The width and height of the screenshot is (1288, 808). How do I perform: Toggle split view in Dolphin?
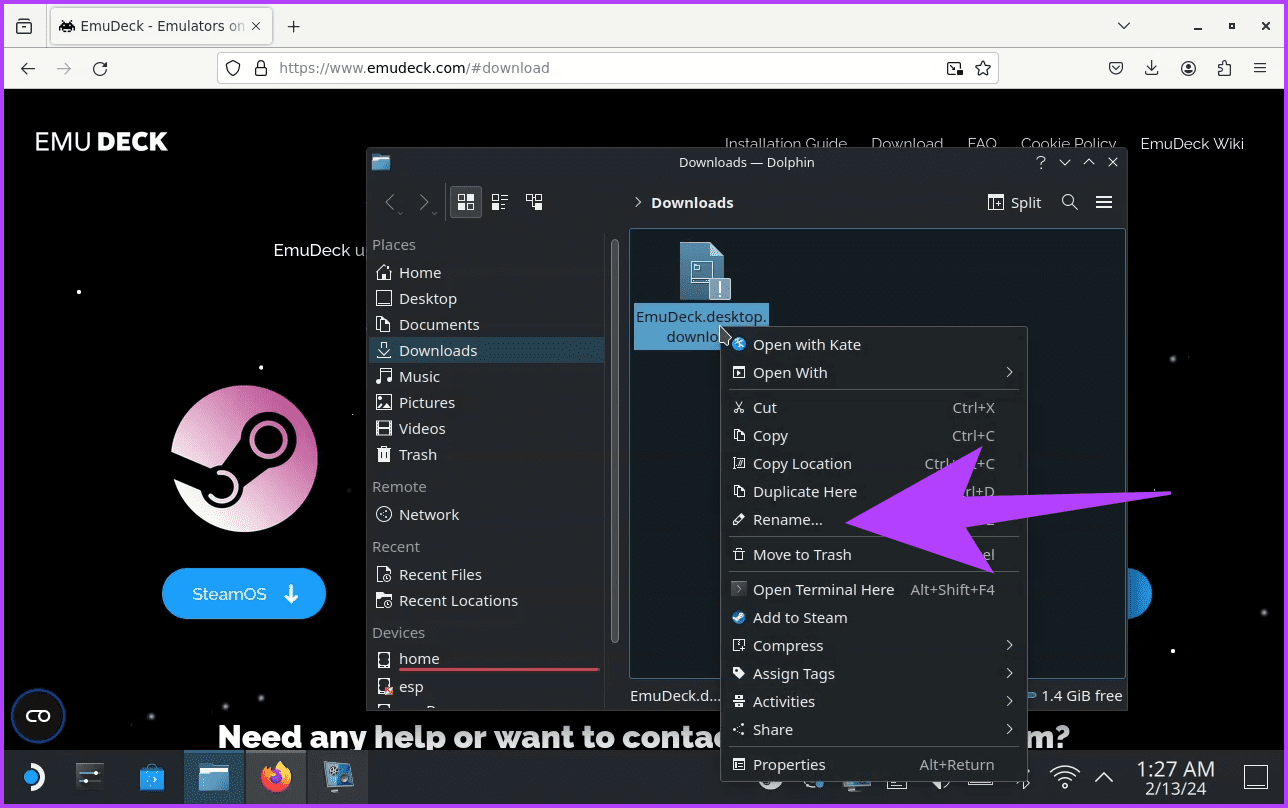1013,202
